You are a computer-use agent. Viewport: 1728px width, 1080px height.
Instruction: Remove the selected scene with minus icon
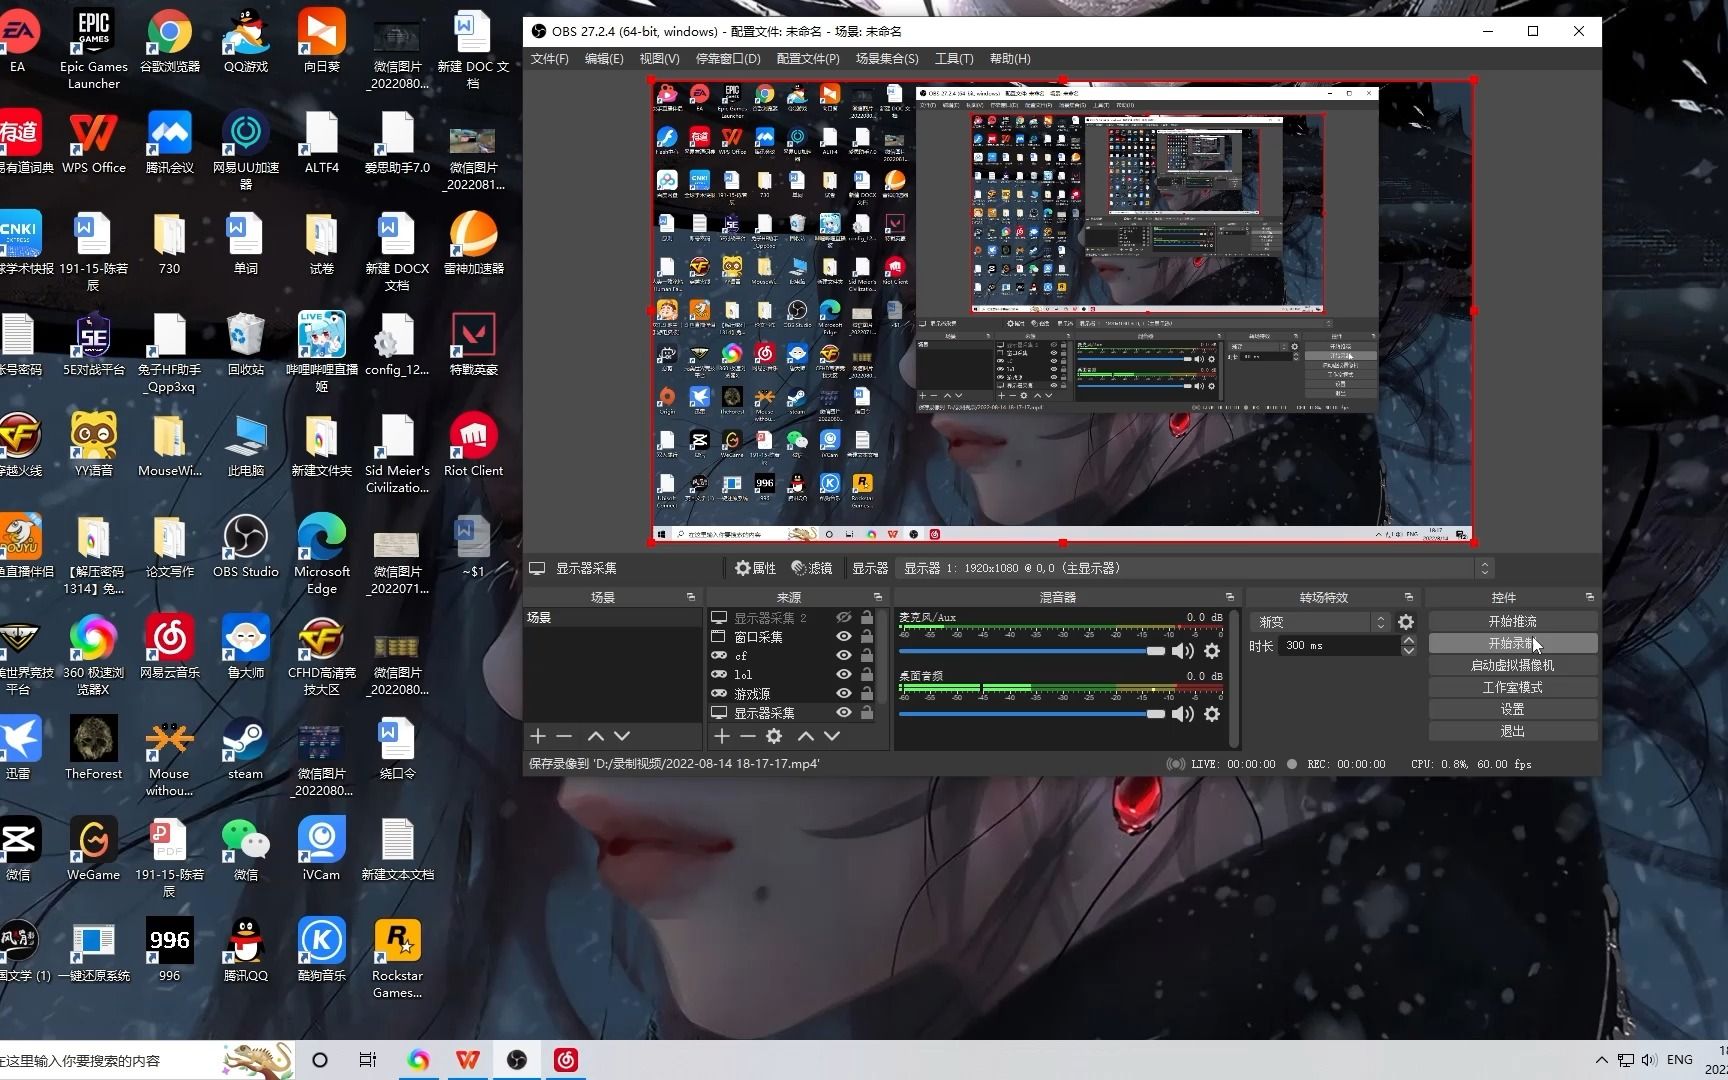(x=564, y=736)
